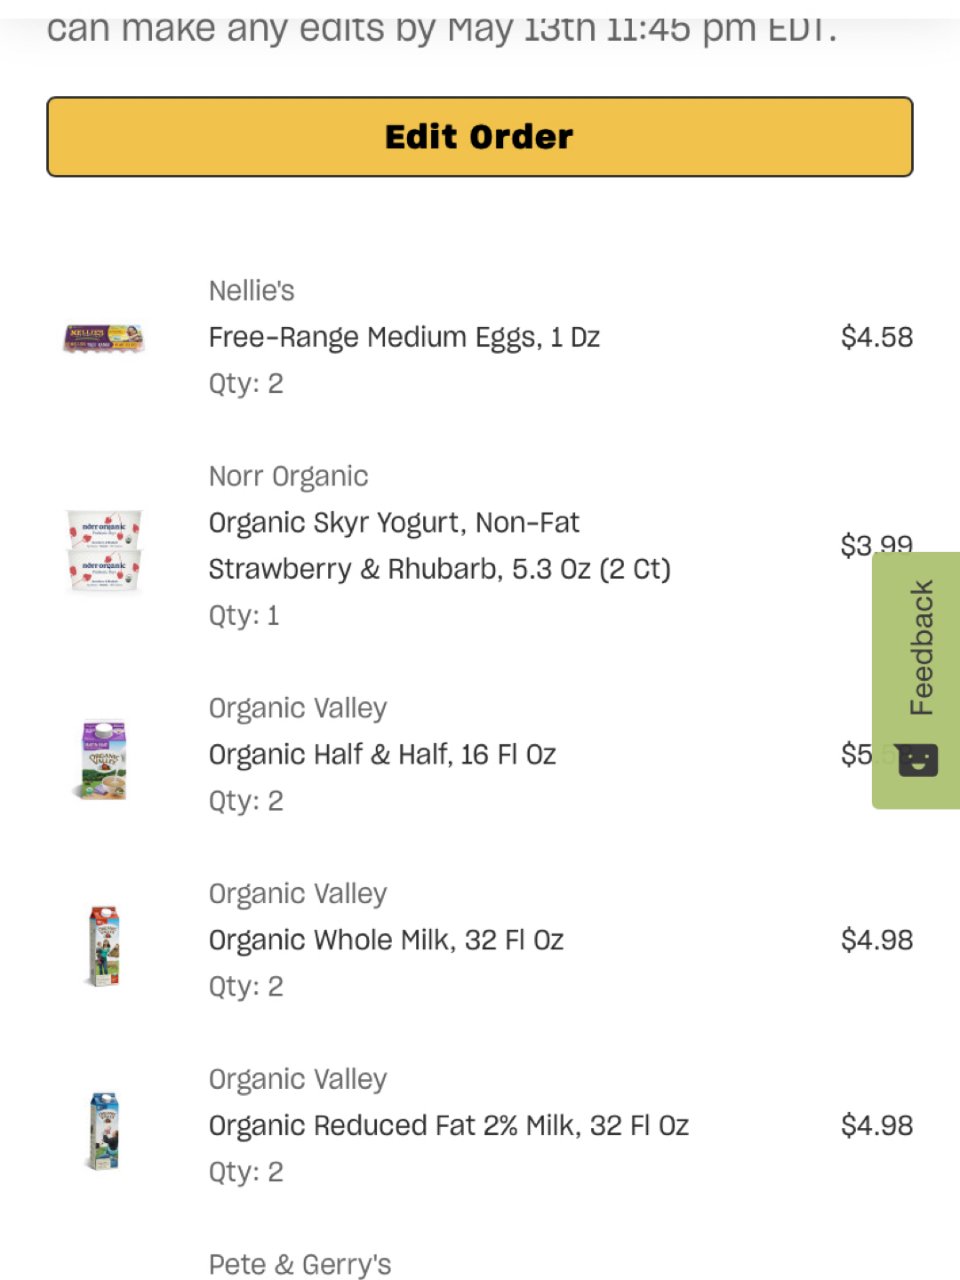Image resolution: width=960 pixels, height=1280 pixels.
Task: Click the Feedback smiley face icon
Action: pos(918,761)
